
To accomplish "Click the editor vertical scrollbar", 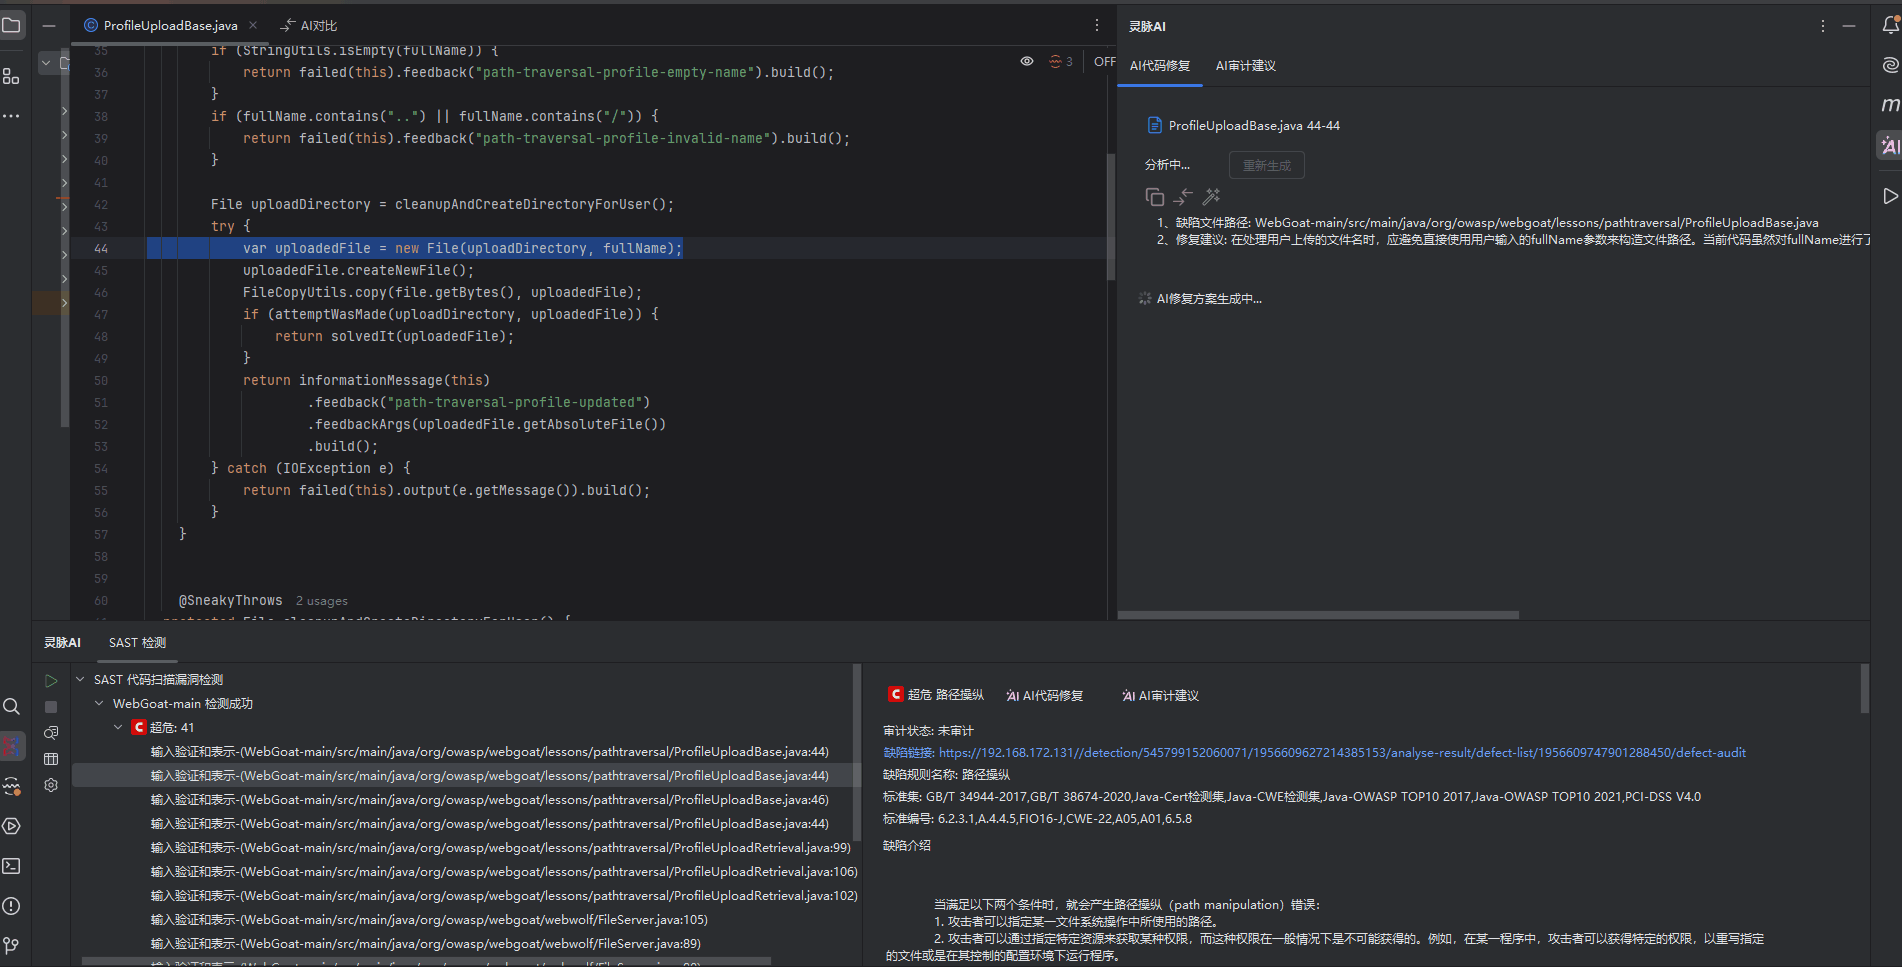I will [1110, 215].
